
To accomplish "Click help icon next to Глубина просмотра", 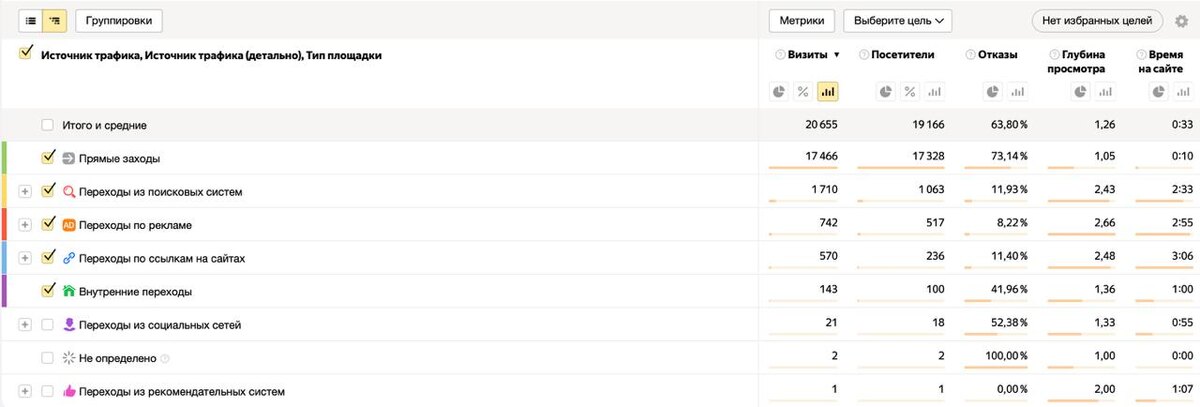I will (x=1055, y=55).
